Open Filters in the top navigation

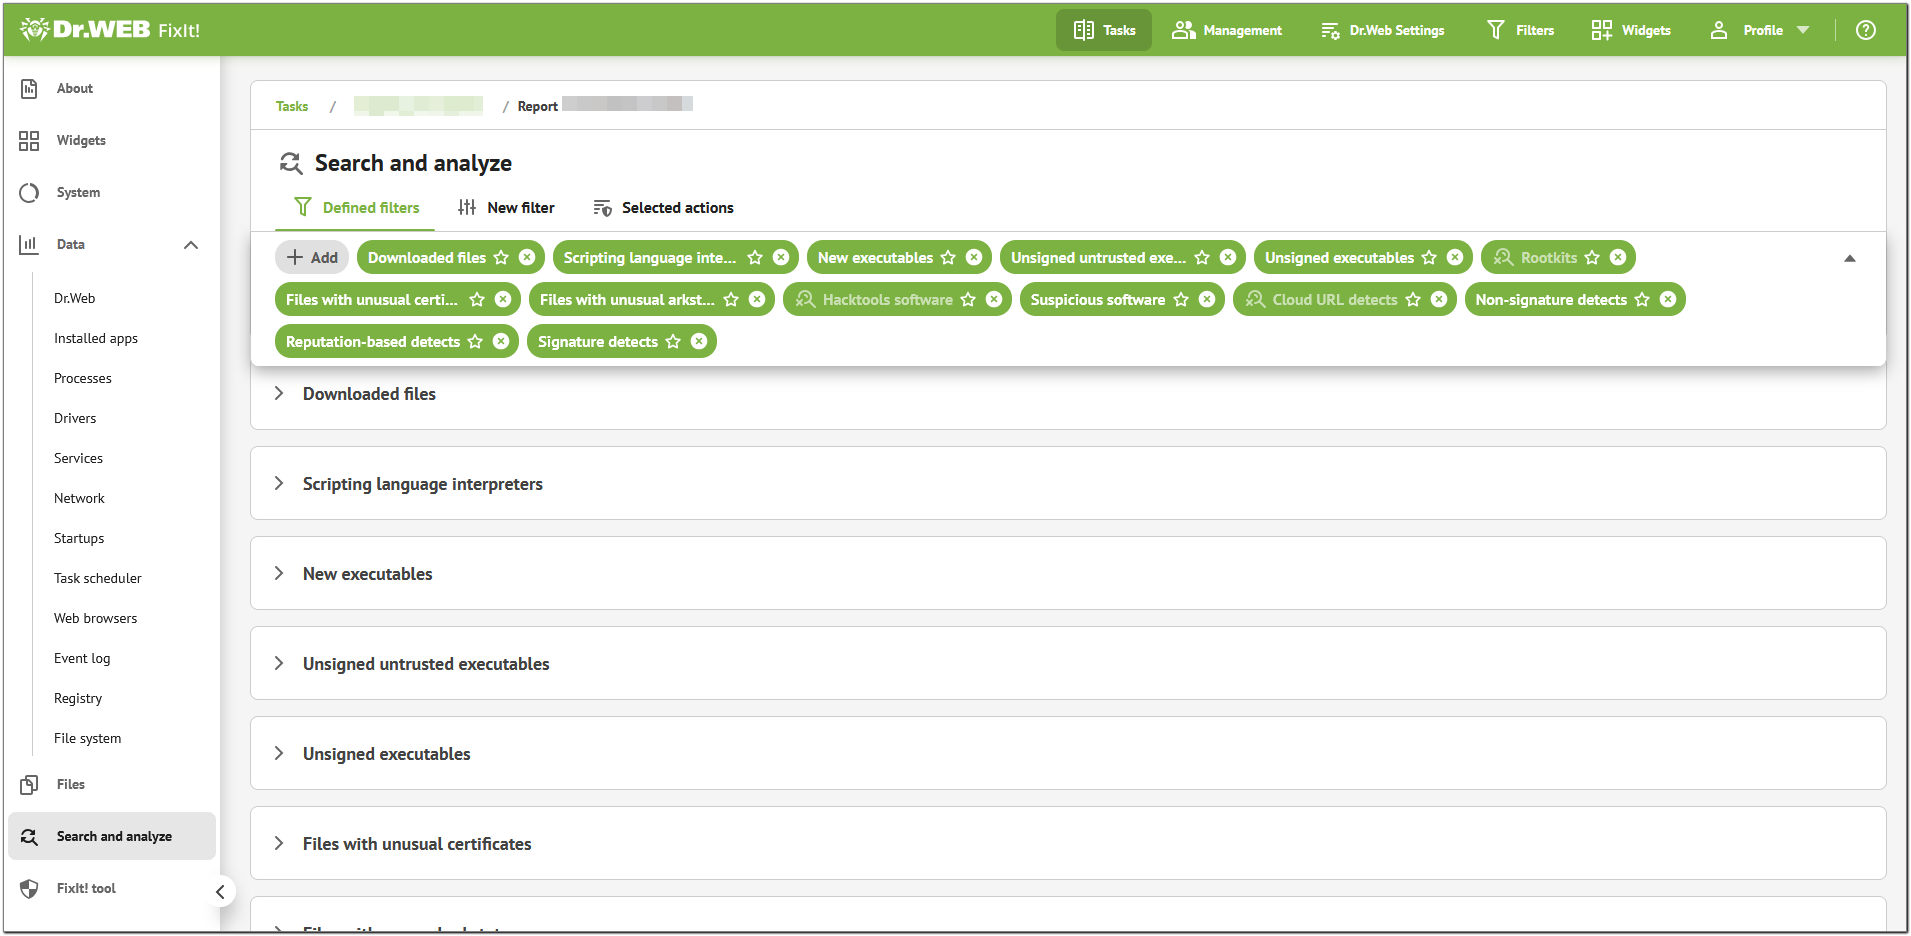click(1520, 30)
